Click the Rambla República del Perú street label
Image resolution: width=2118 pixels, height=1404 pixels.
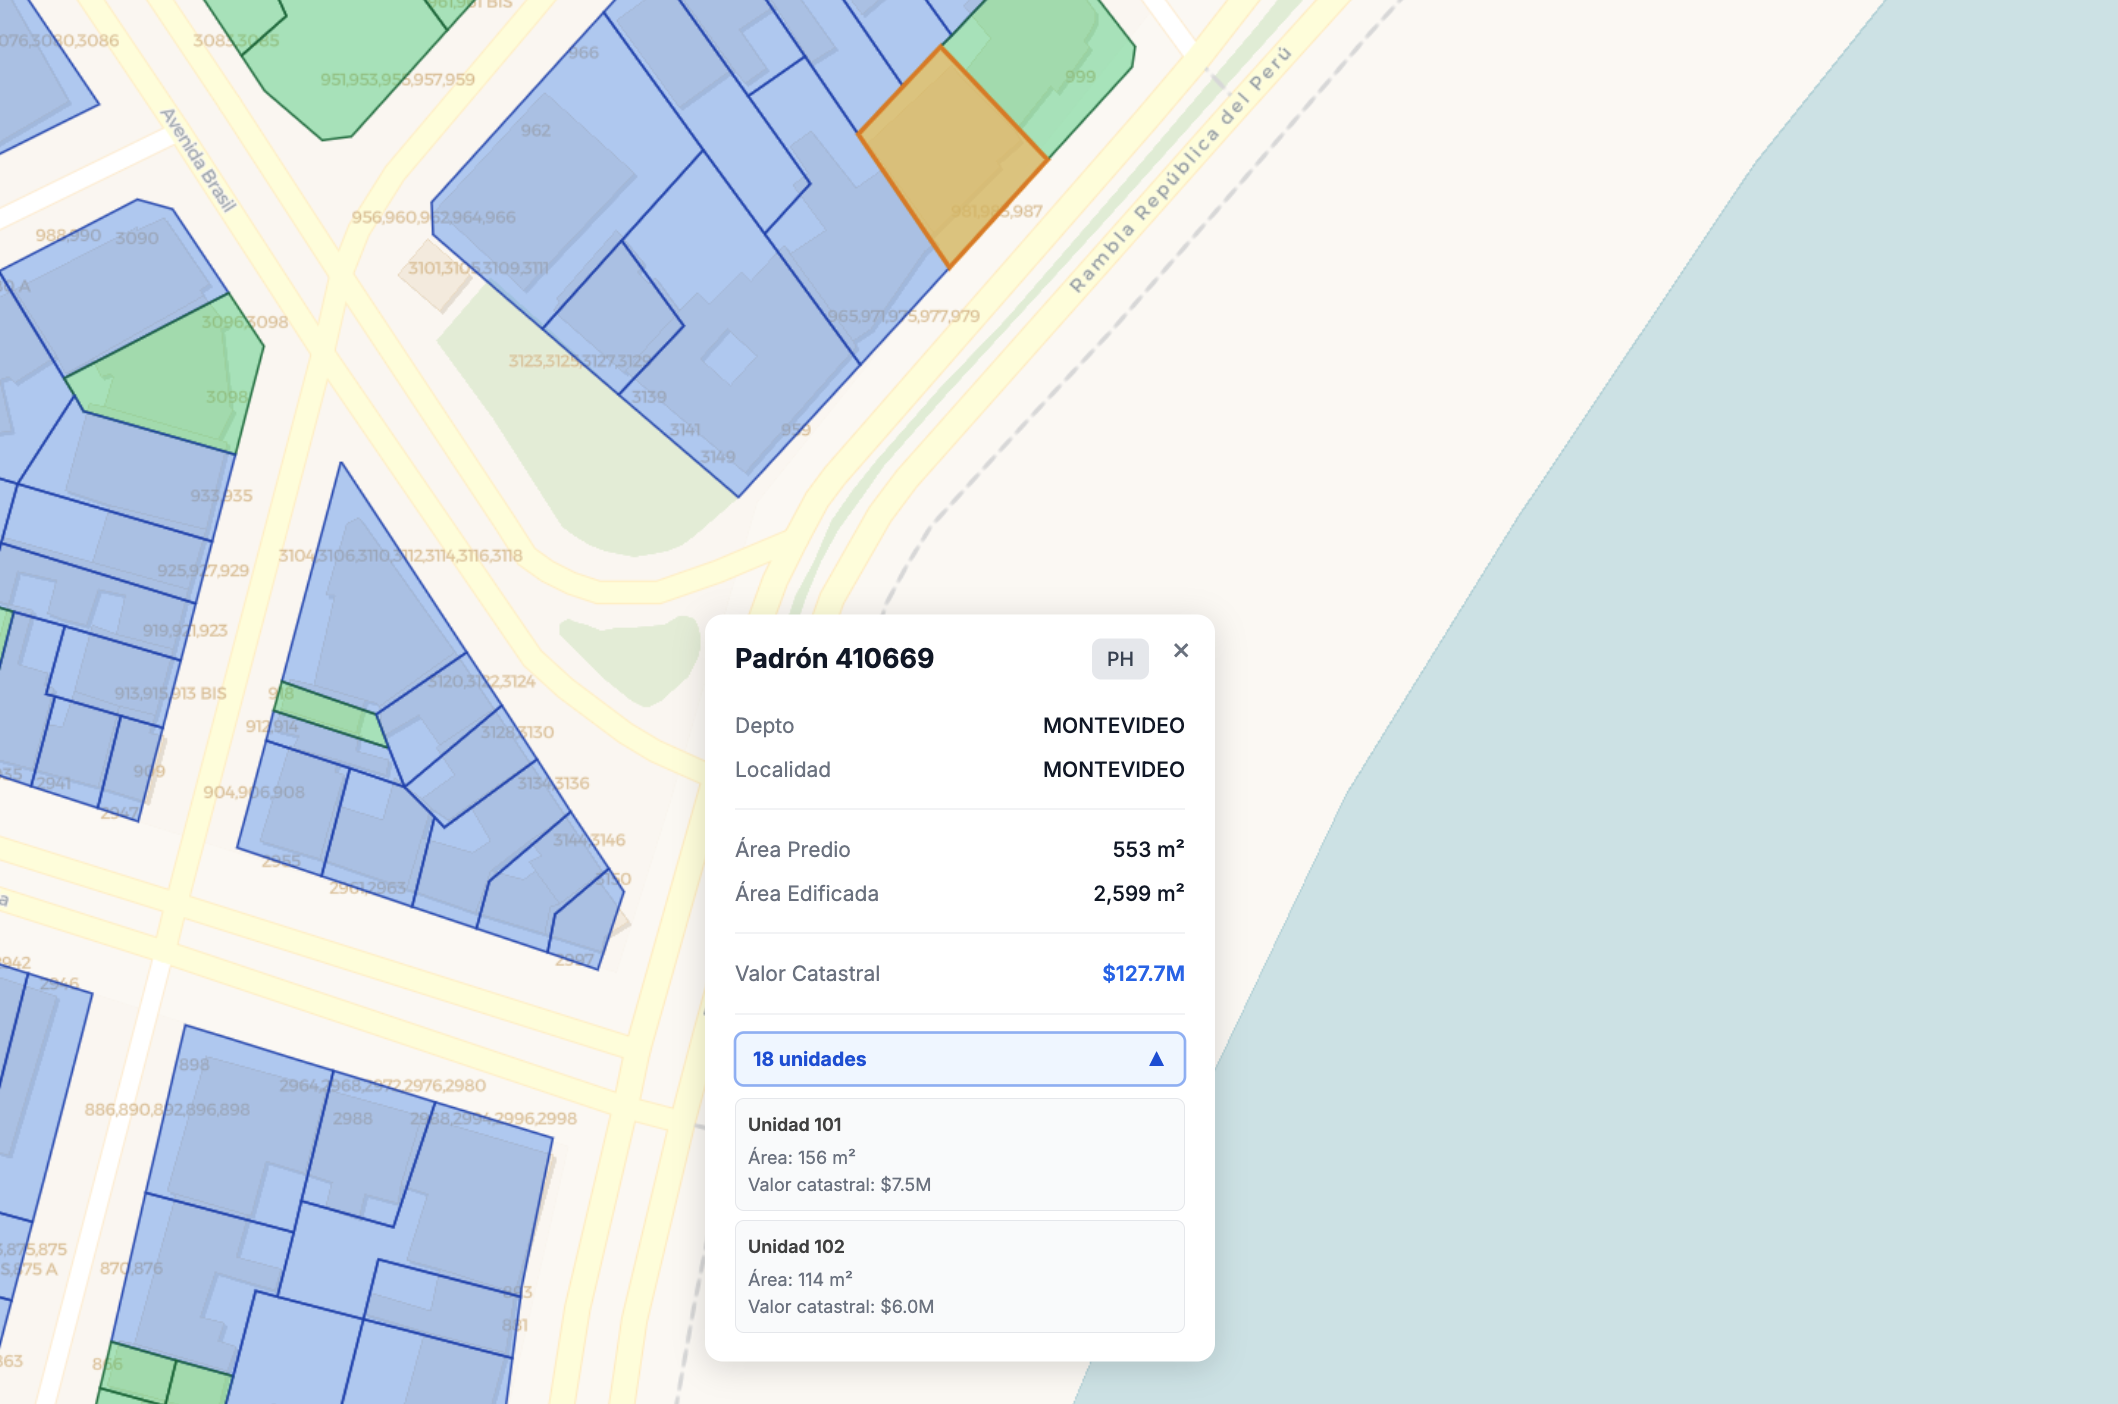(x=1180, y=170)
